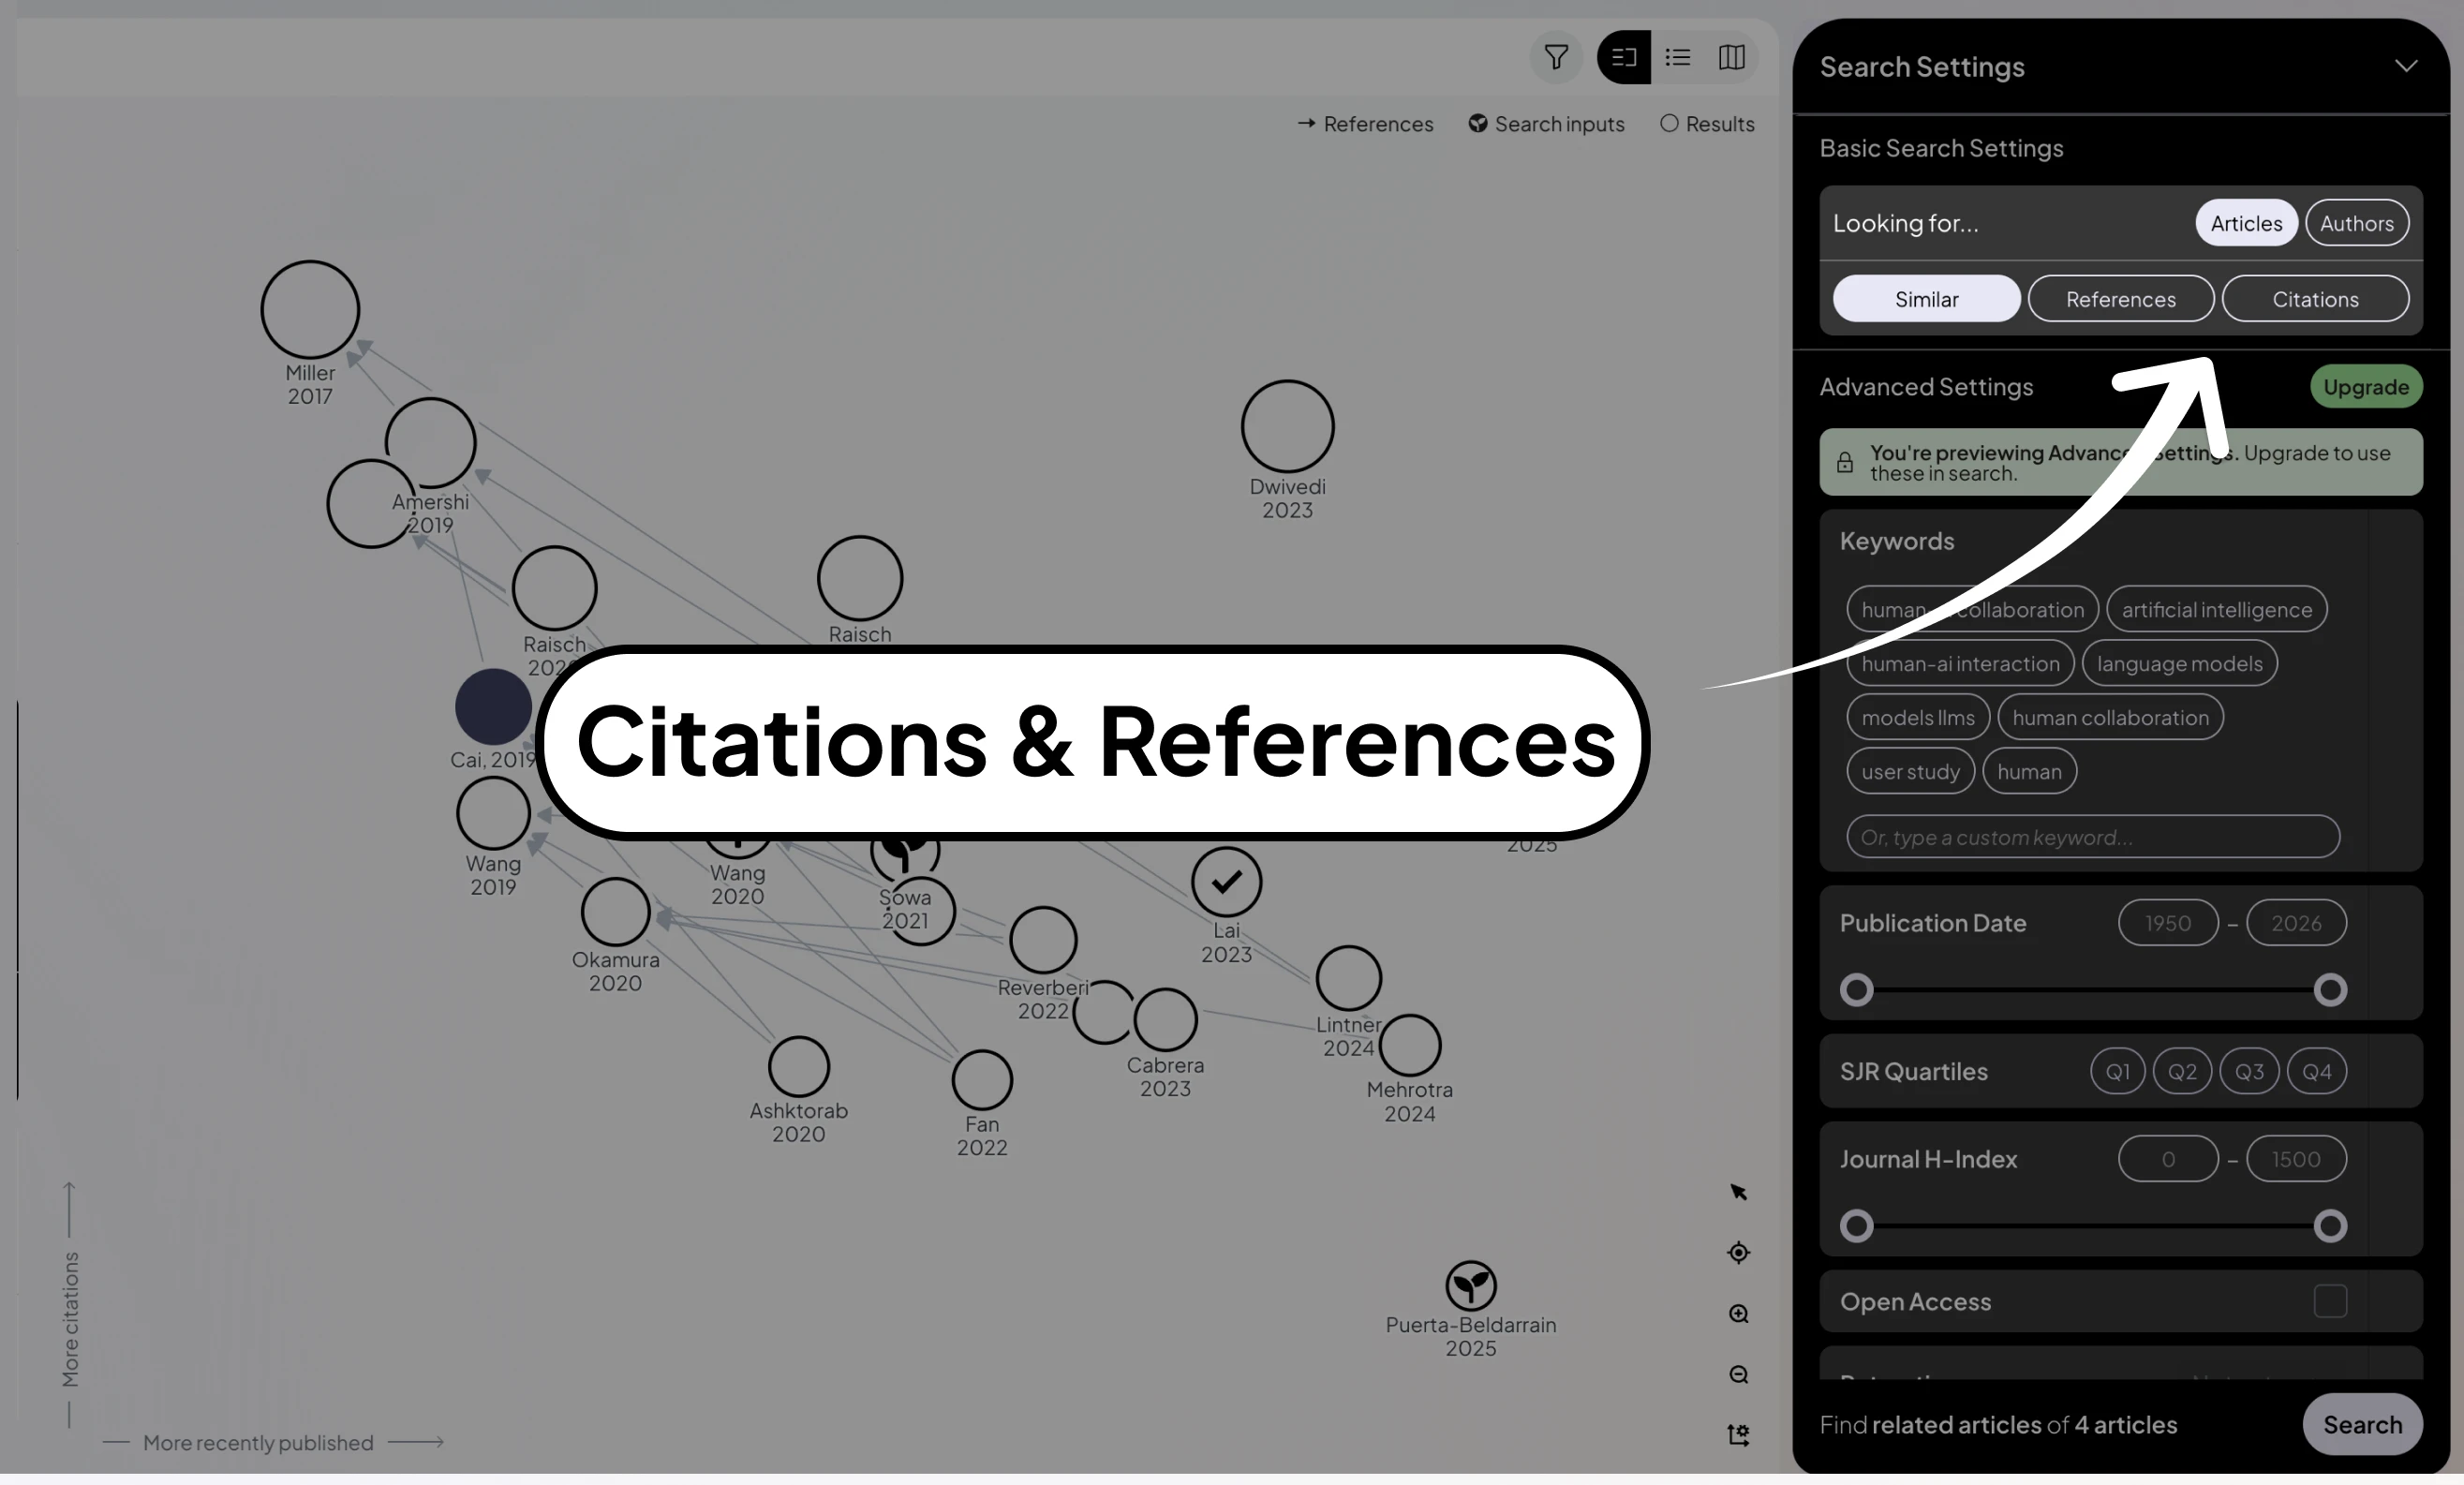Open the axis settings icon
2464x1485 pixels.
coord(1739,1436)
